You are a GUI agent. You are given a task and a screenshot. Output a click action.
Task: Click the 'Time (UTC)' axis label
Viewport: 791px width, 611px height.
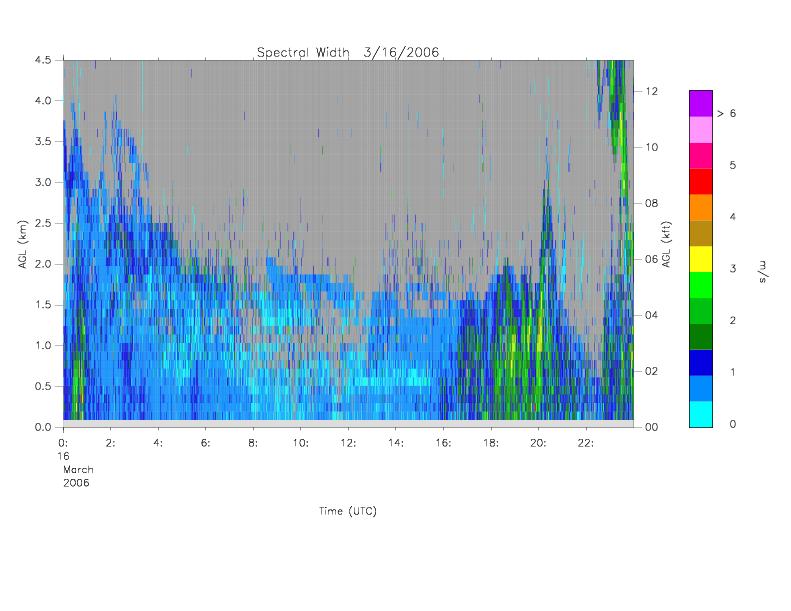348,511
